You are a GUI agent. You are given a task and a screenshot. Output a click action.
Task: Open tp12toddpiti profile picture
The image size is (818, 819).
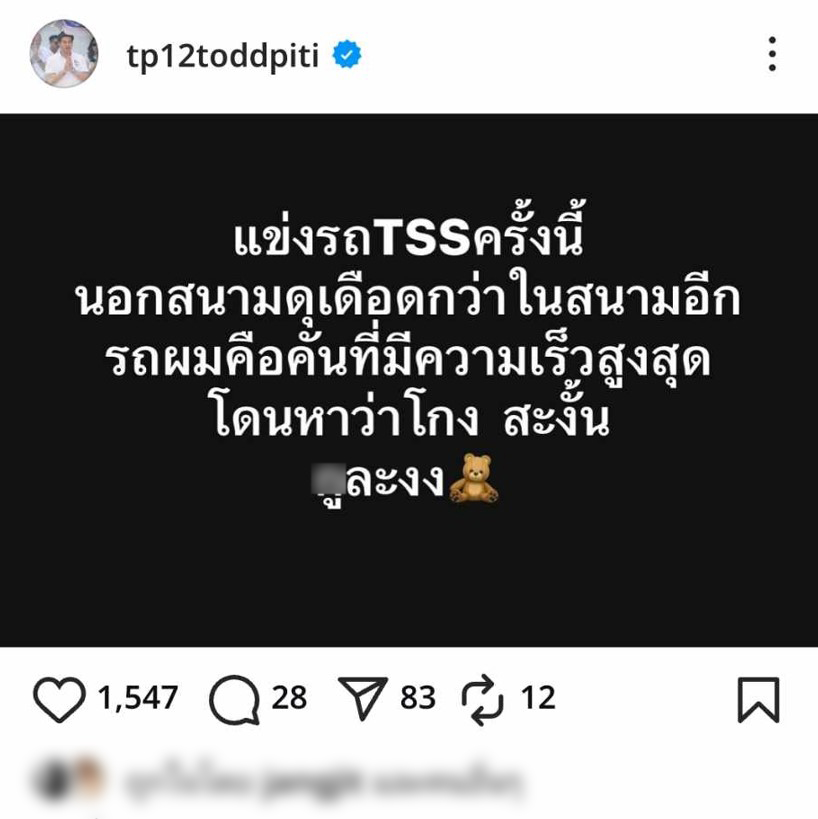coord(64,54)
